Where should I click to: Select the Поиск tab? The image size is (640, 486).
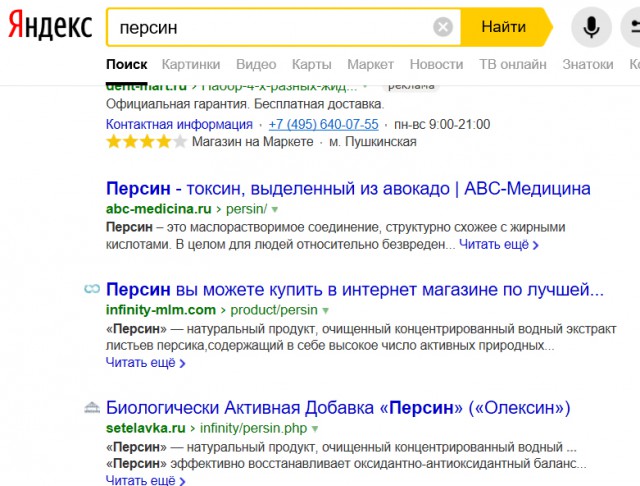click(x=127, y=64)
